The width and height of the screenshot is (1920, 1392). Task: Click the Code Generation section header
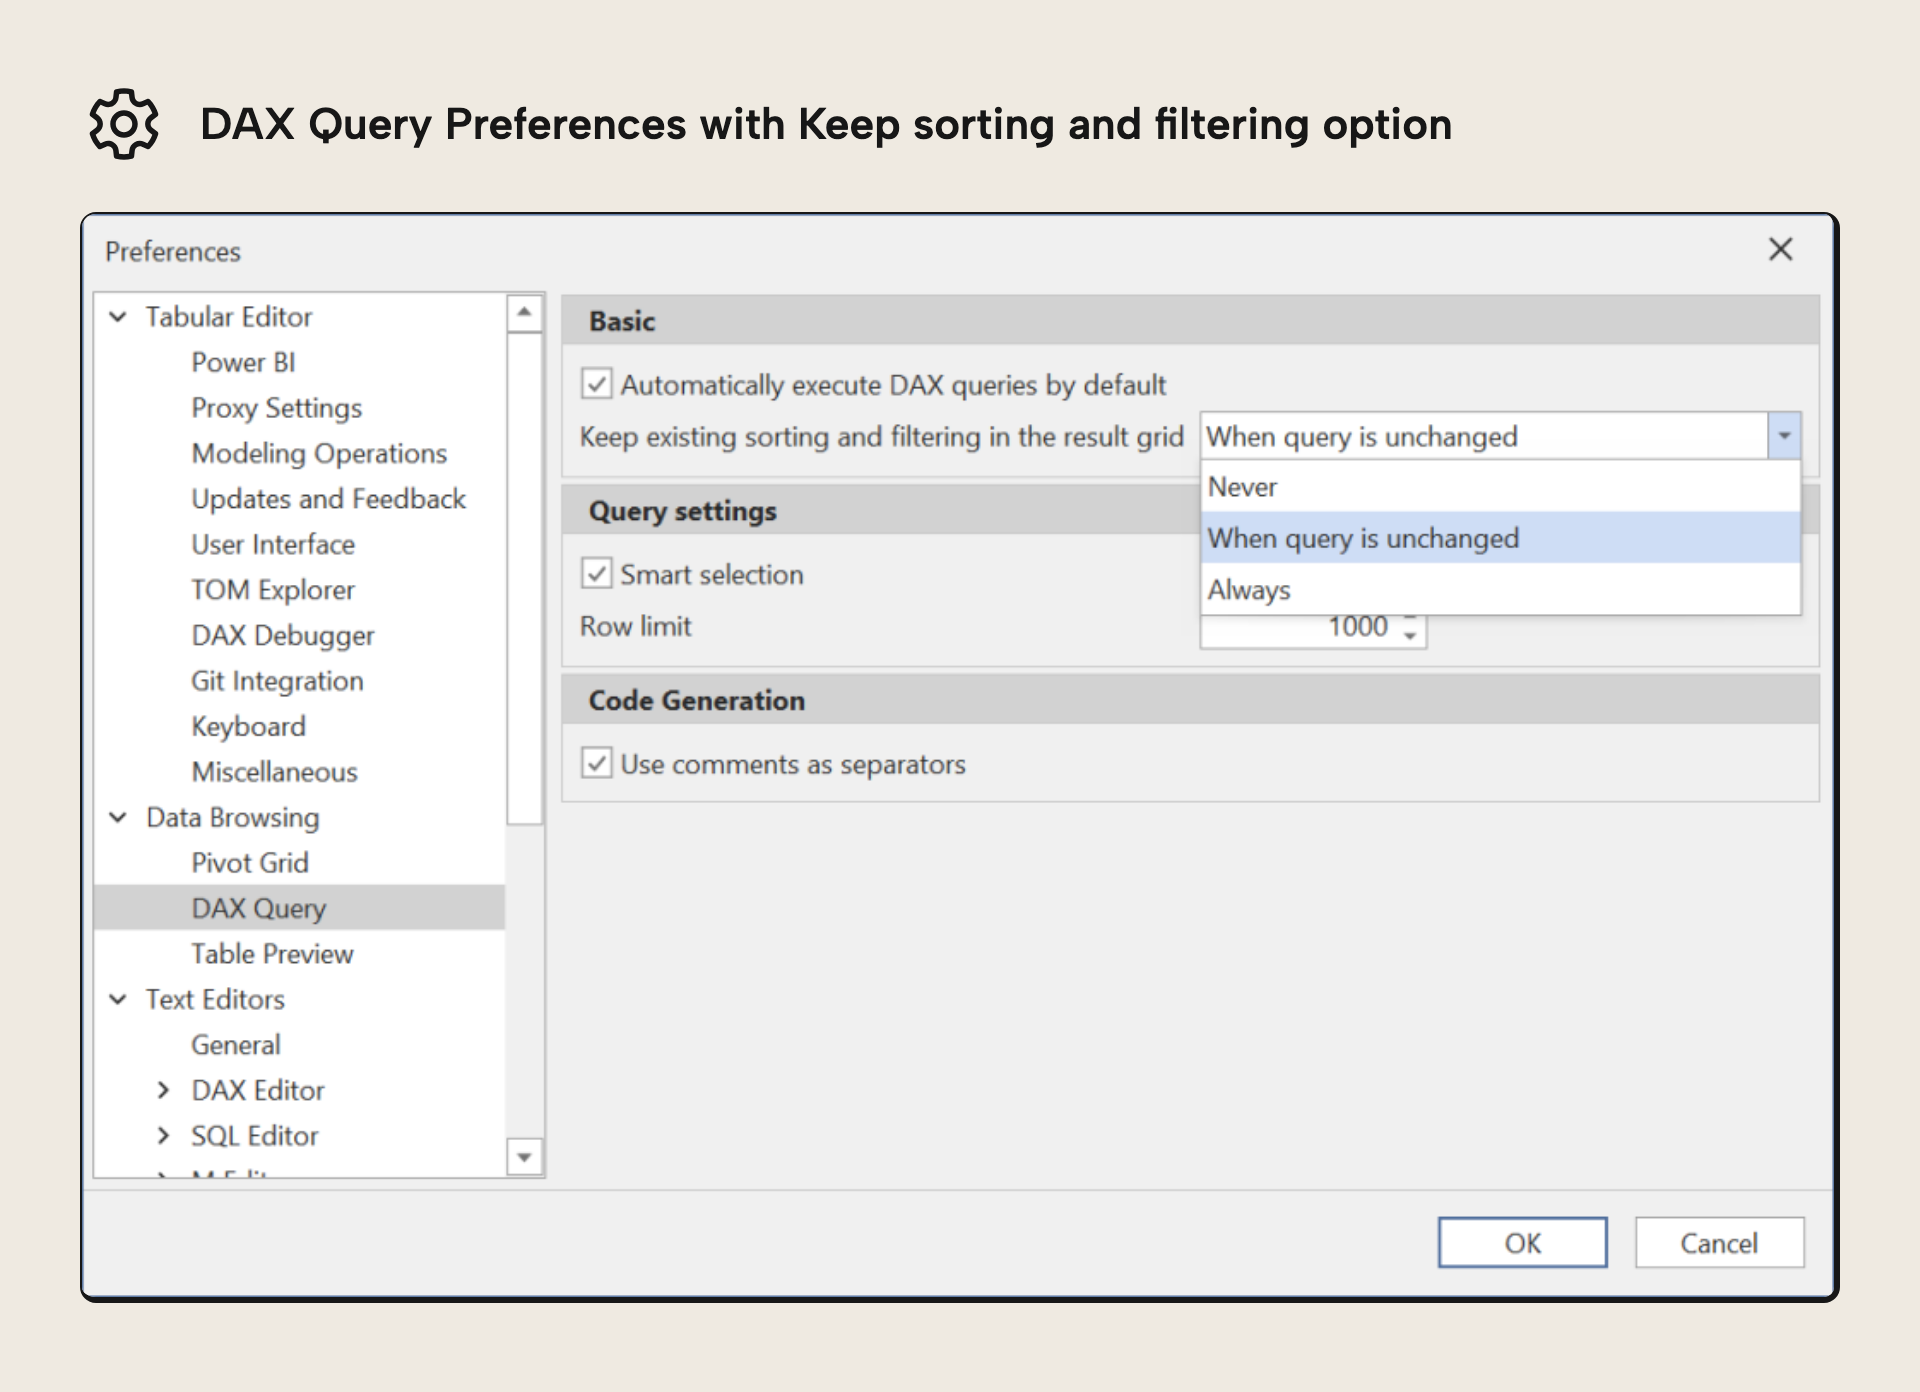click(1190, 700)
